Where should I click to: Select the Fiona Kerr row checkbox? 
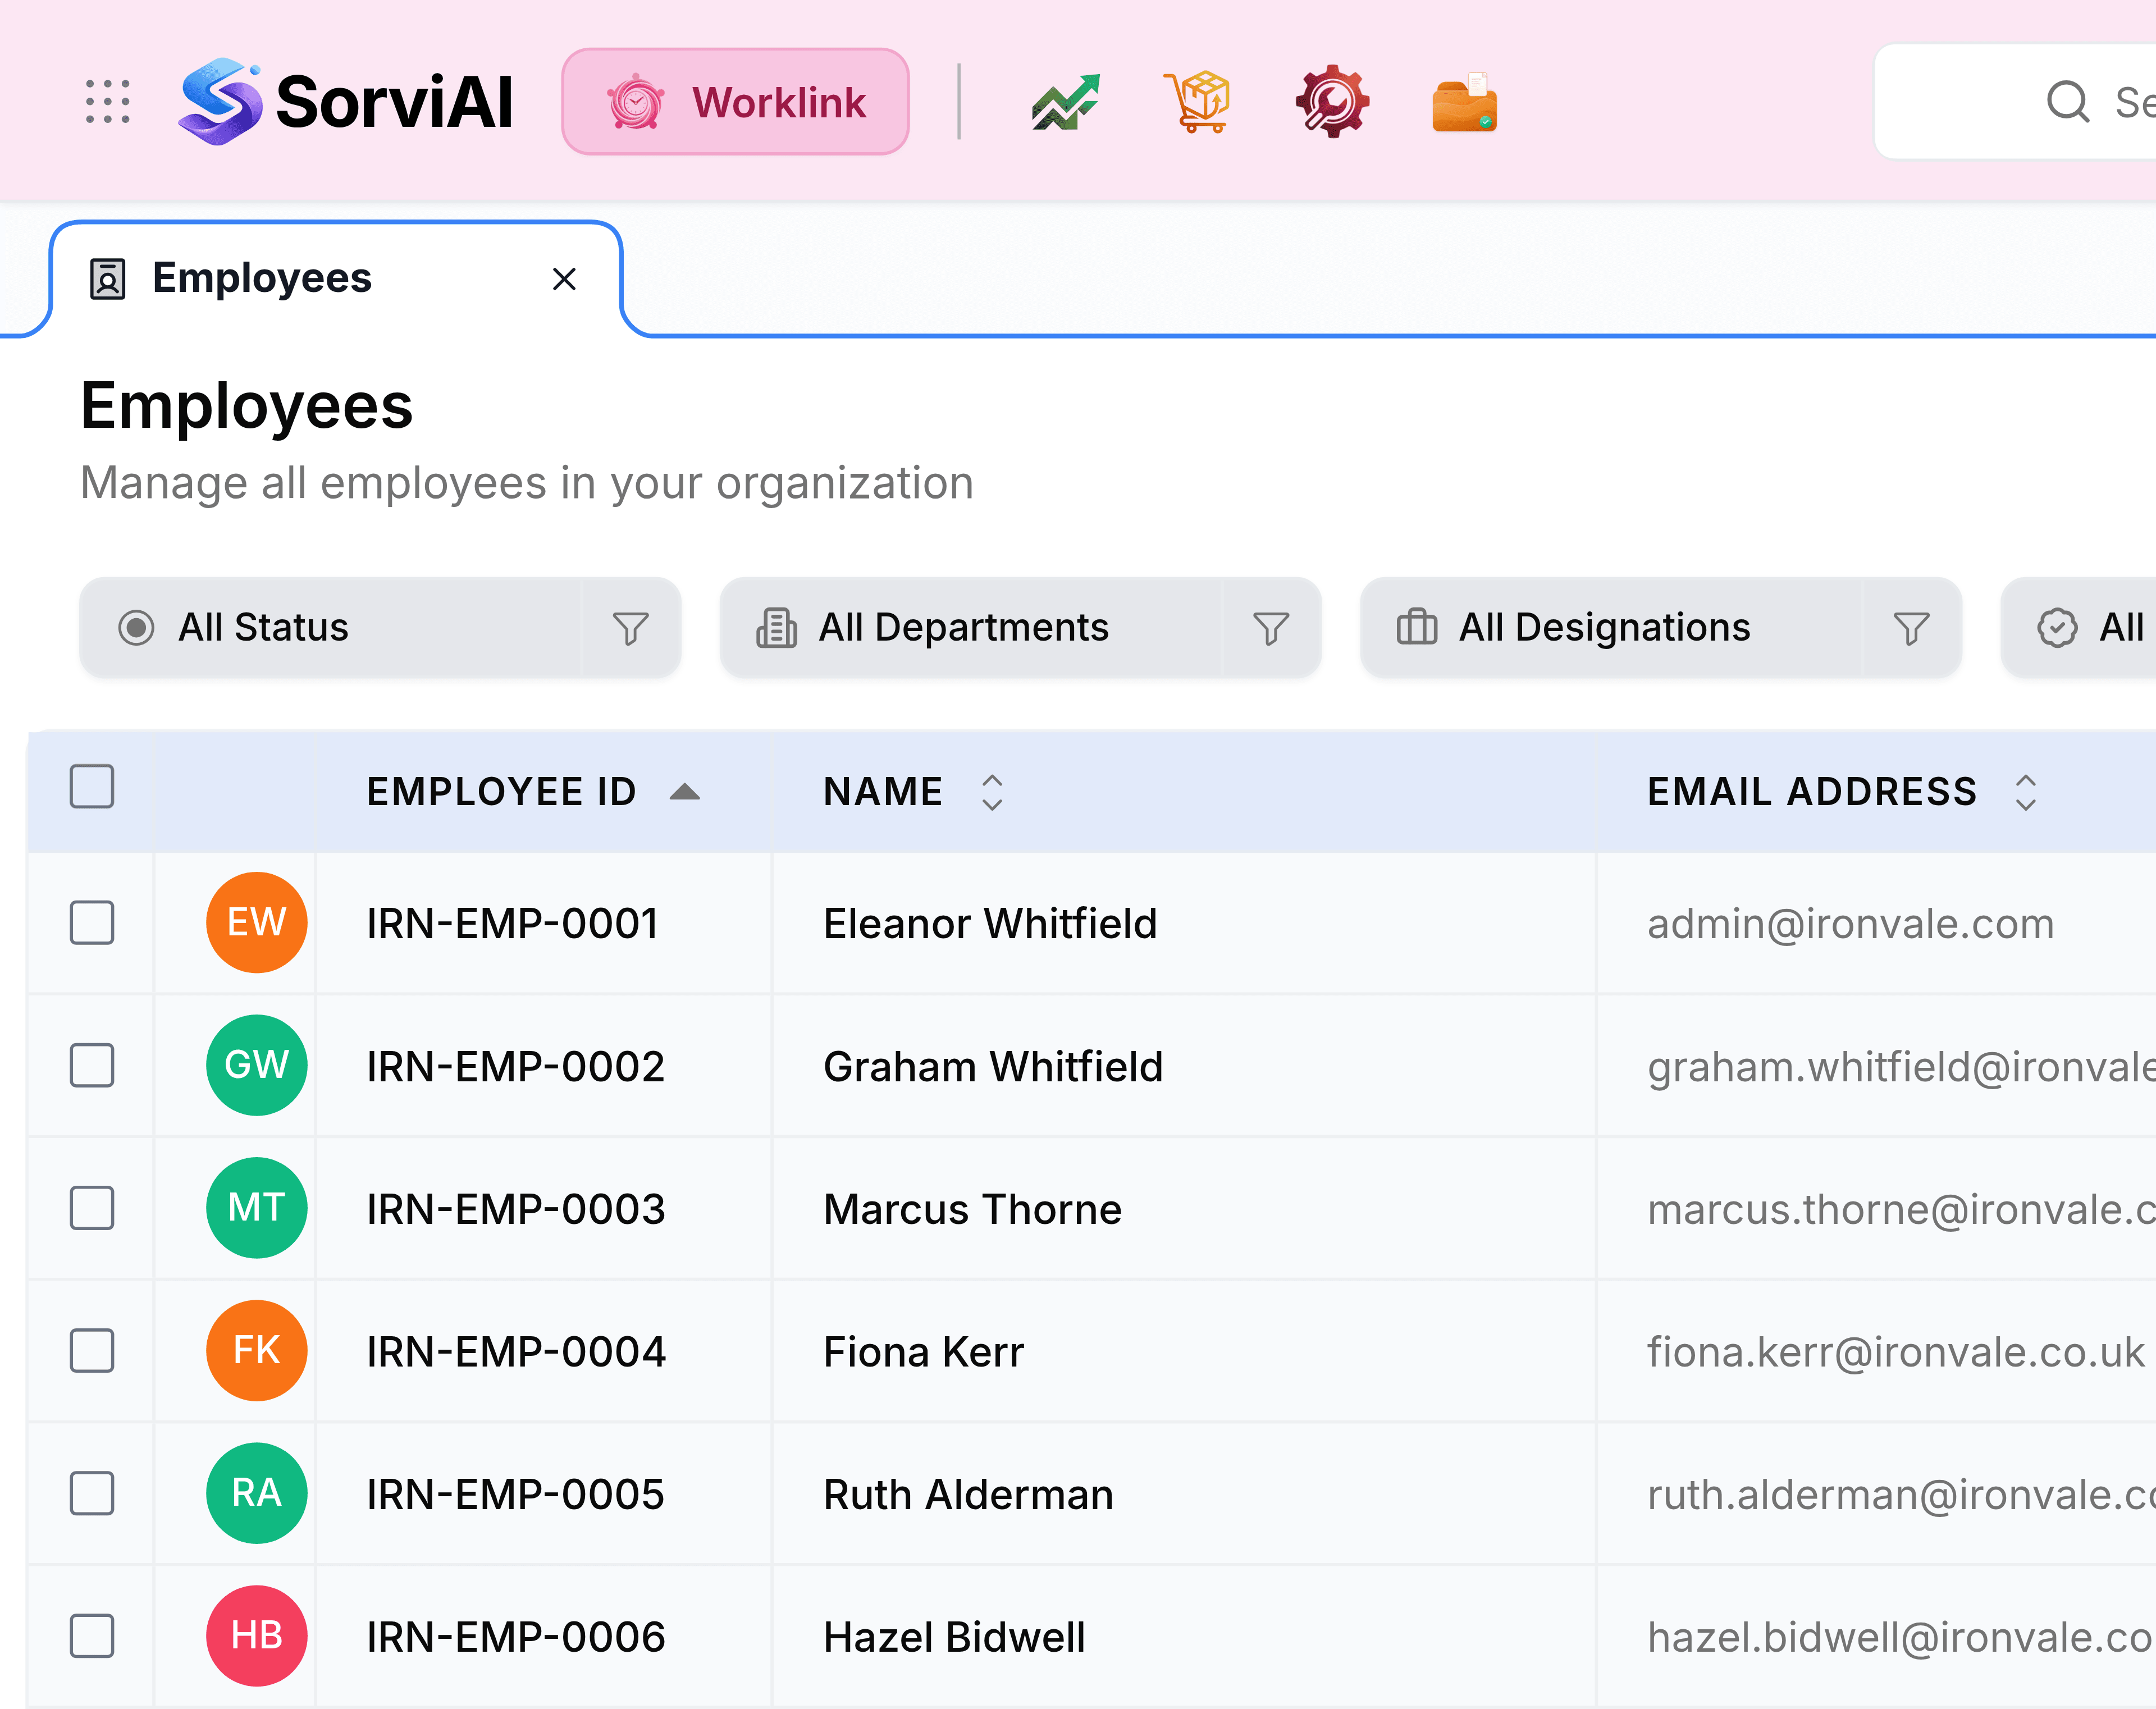click(92, 1351)
